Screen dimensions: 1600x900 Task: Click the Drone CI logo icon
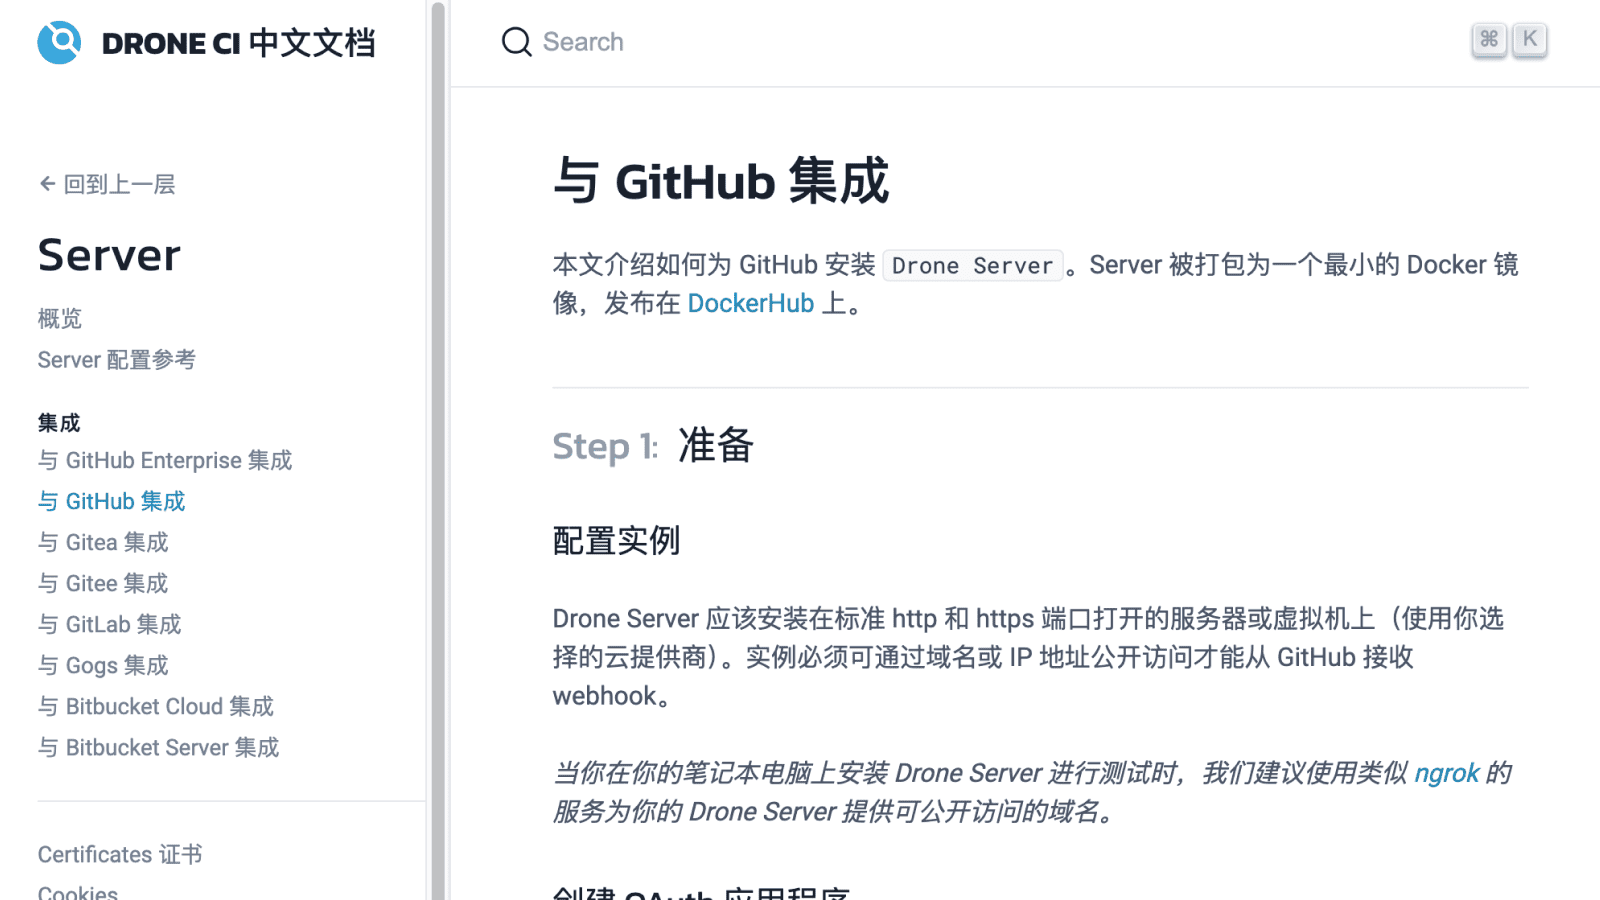pyautogui.click(x=60, y=42)
